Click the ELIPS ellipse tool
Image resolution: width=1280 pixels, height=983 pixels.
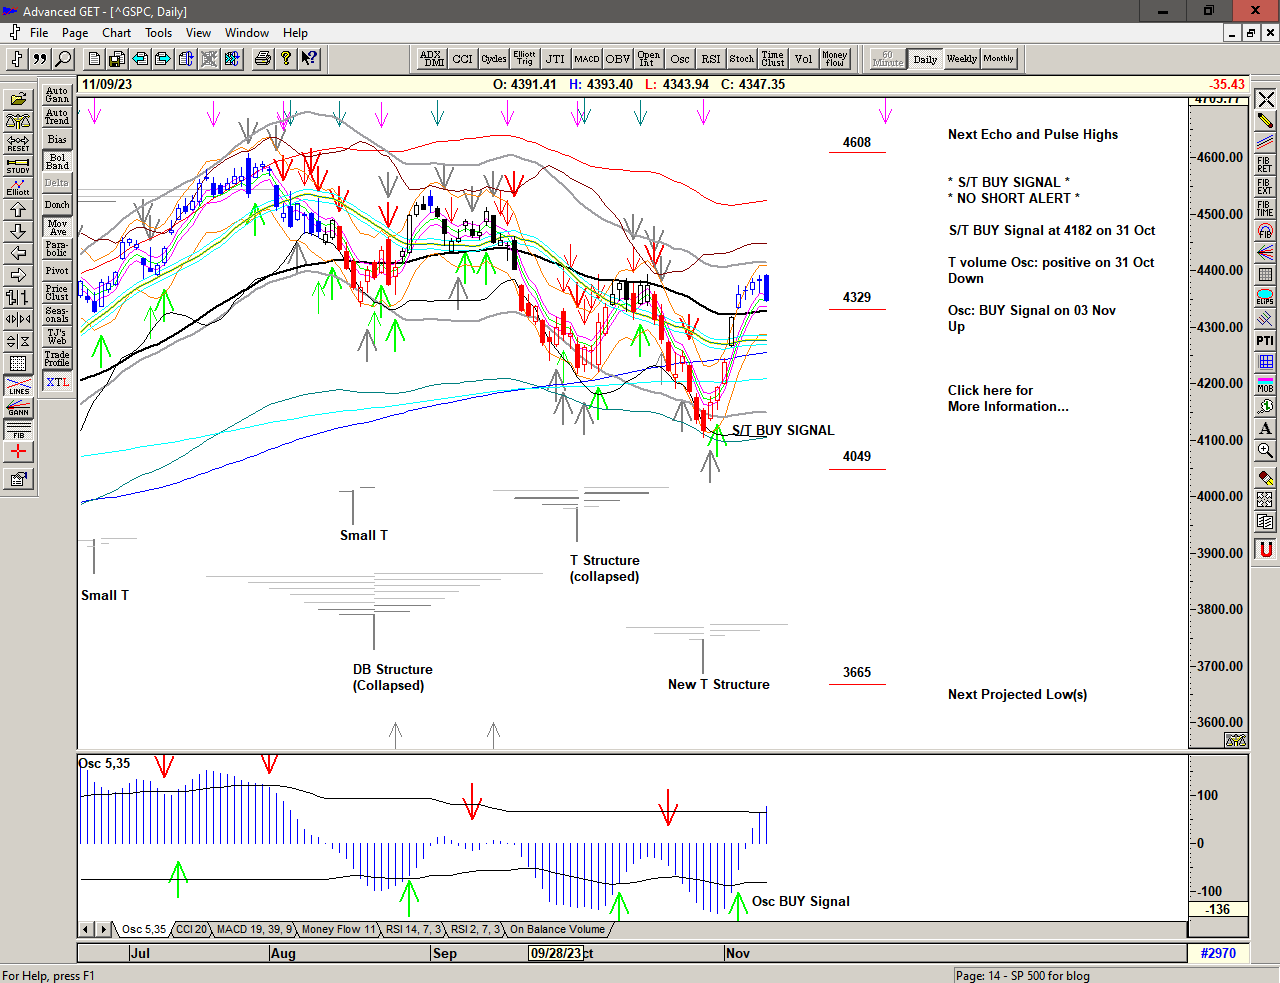(x=1265, y=297)
